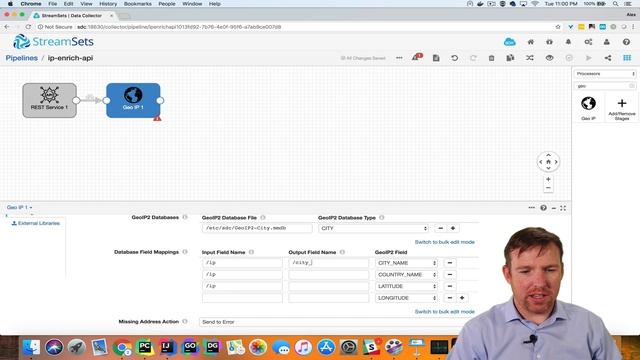640x360 pixels.
Task: Maximize the properties panel
Action: coord(563,208)
